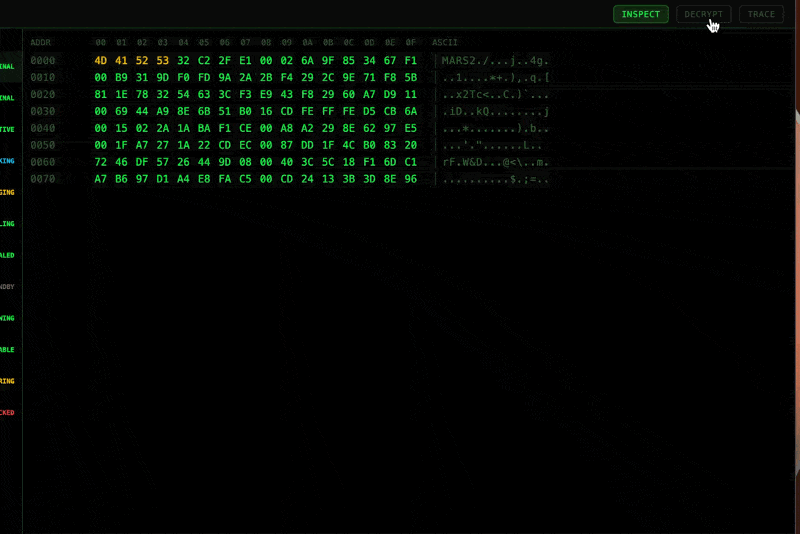Select address row 0000

(x=42, y=61)
